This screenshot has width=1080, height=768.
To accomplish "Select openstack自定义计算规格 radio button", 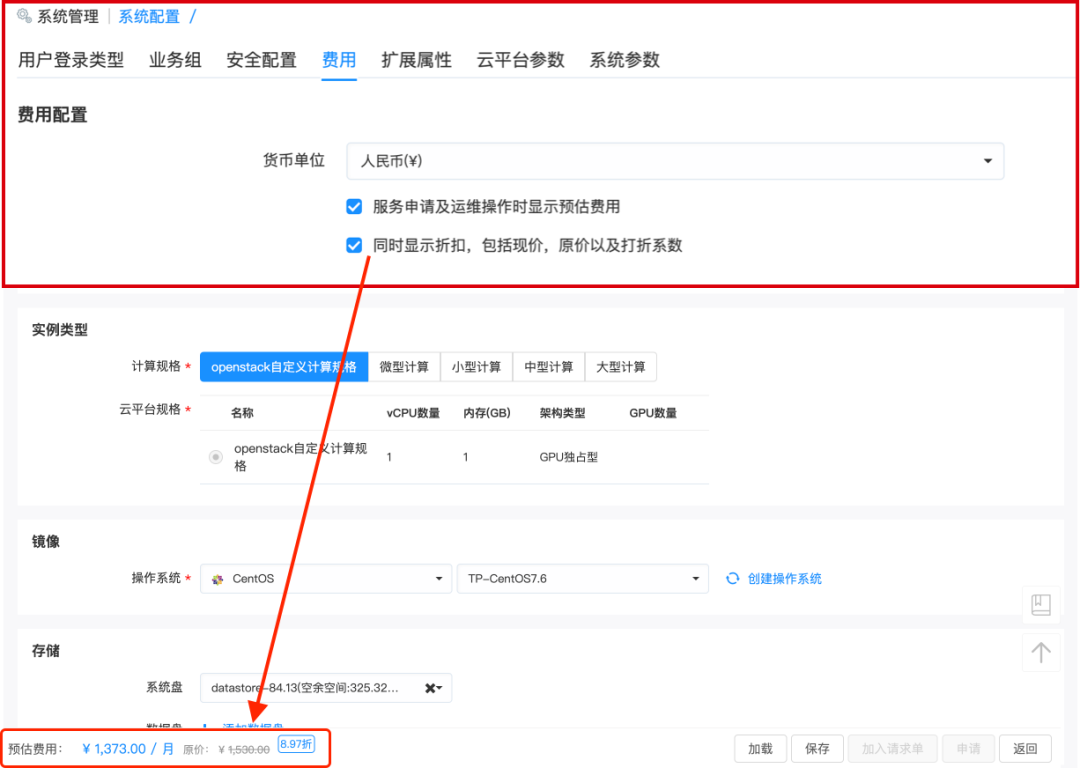I will pos(216,457).
